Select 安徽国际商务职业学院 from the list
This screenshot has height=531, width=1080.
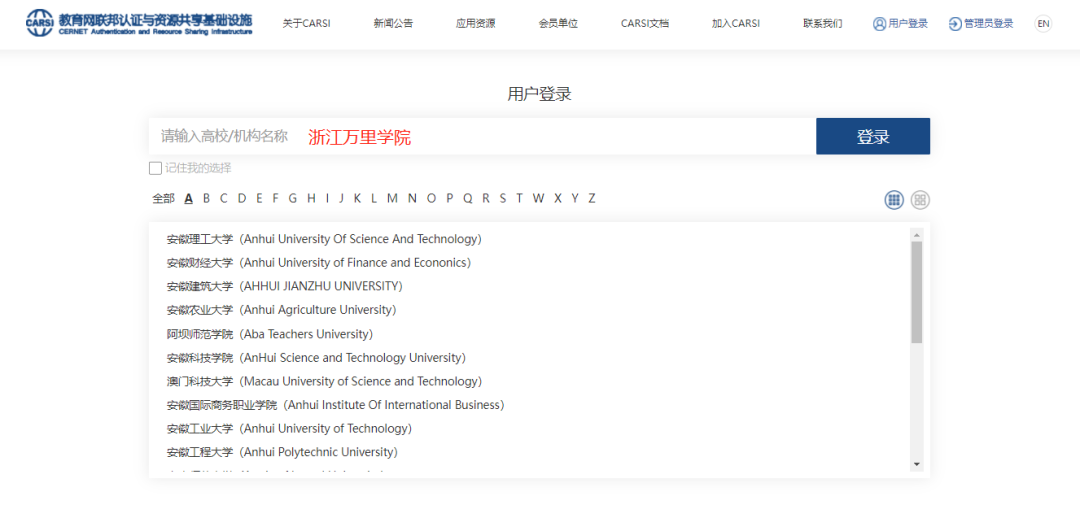(335, 405)
